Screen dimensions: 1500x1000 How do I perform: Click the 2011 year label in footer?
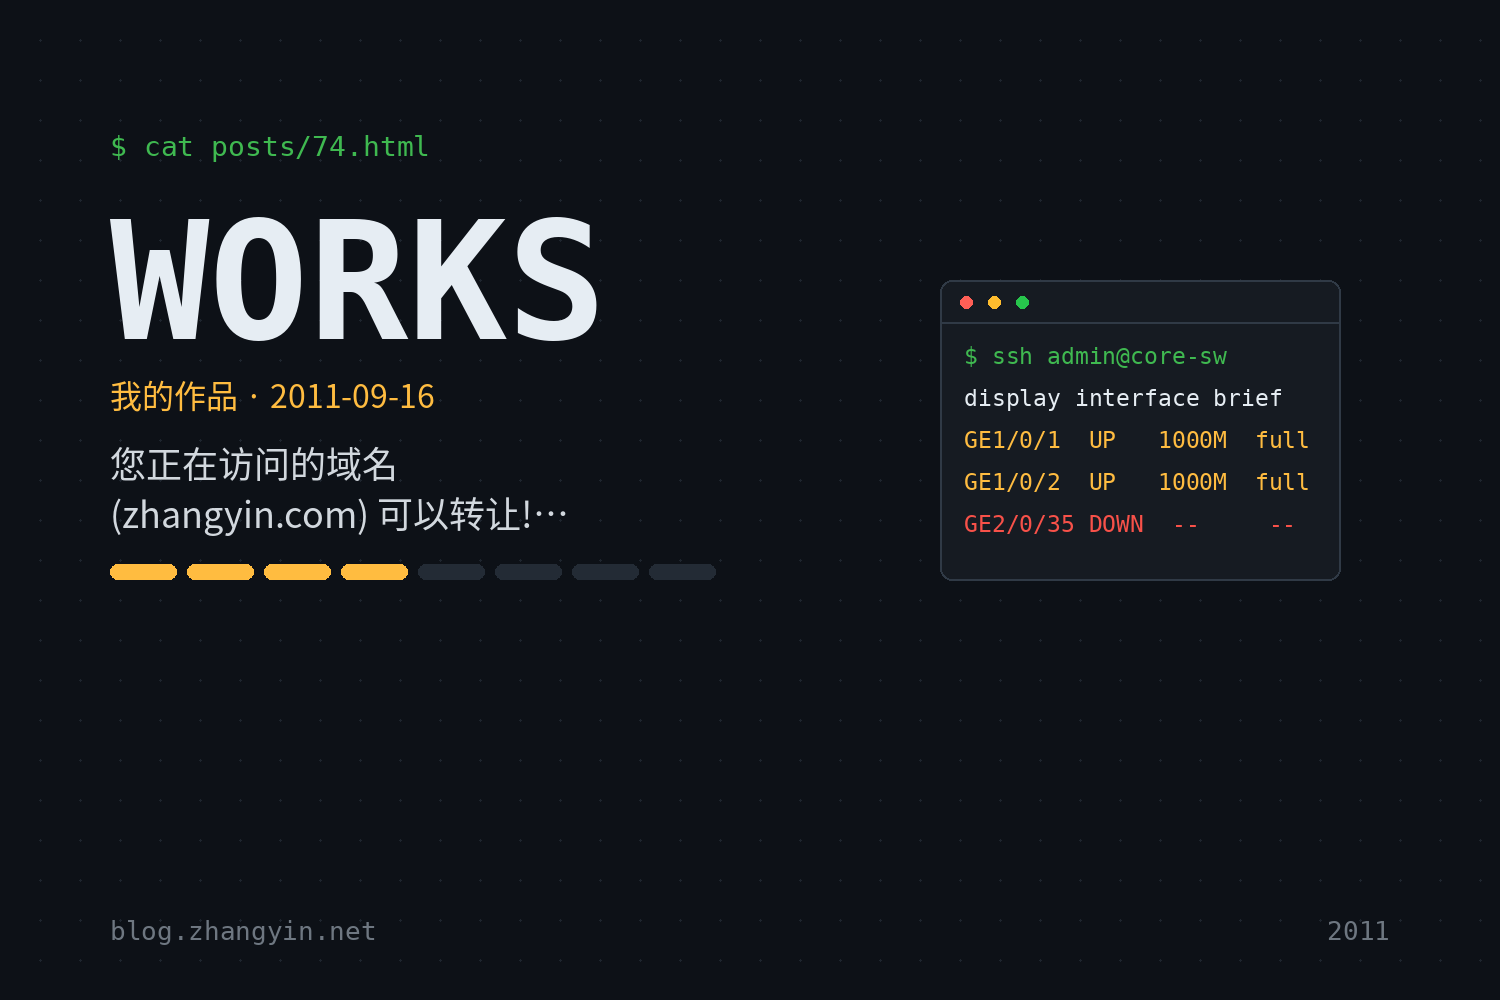tap(1358, 931)
